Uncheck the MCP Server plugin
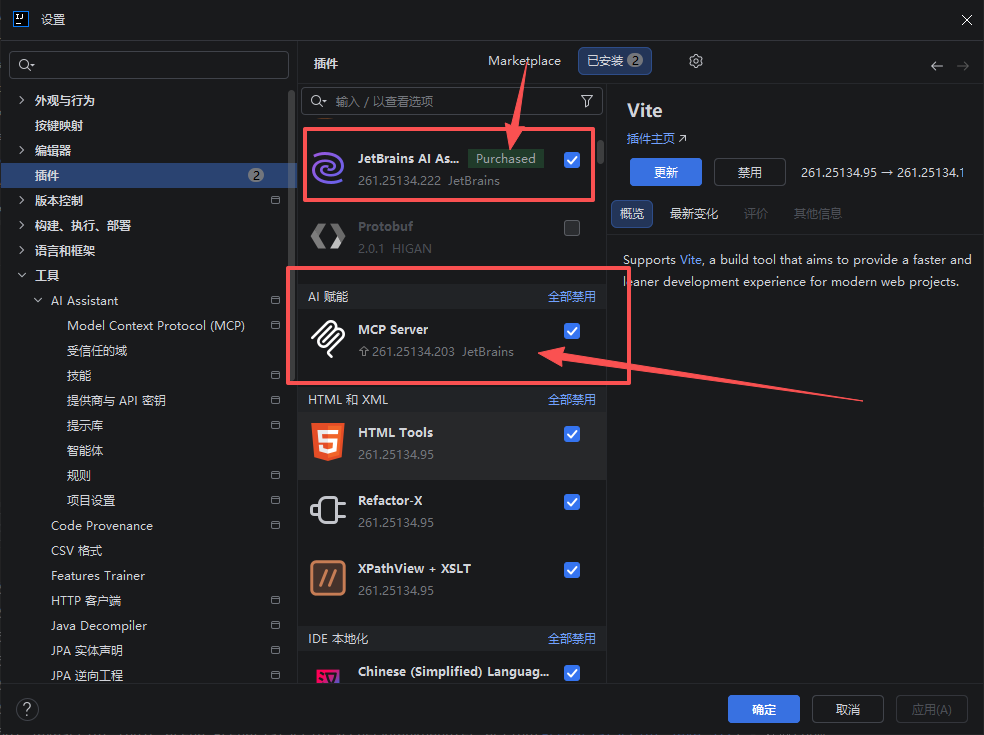The image size is (984, 735). click(x=572, y=331)
